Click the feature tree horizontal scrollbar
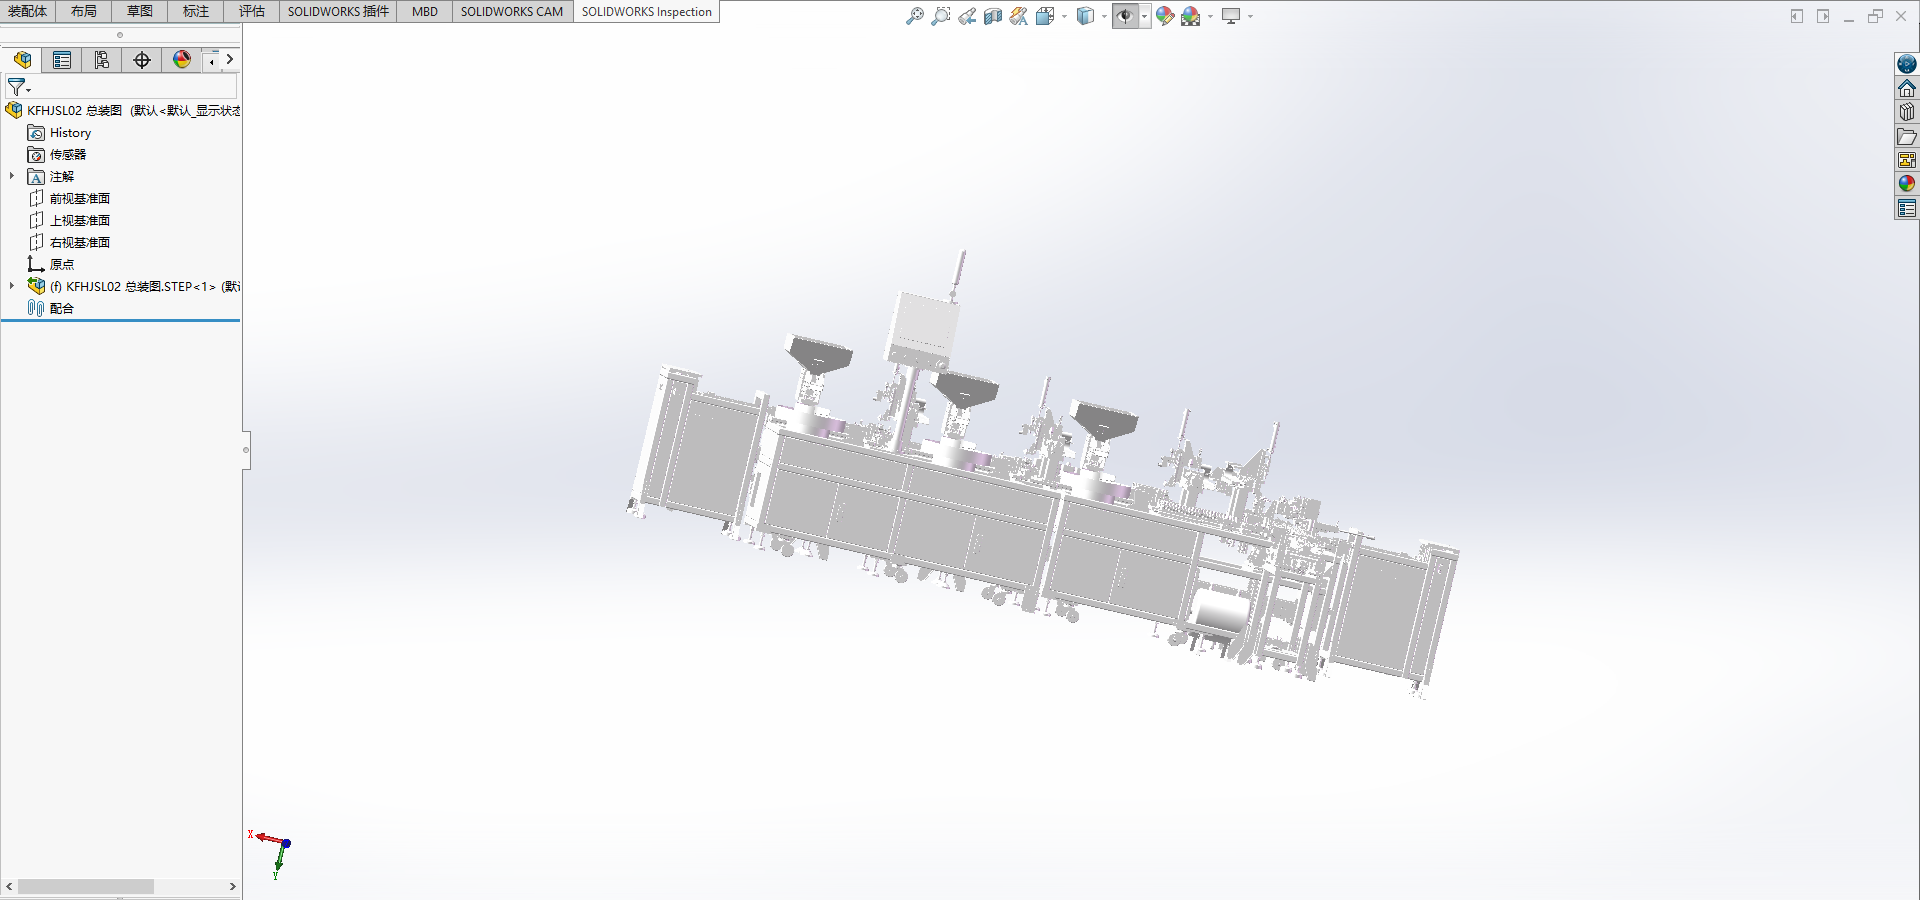The height and width of the screenshot is (900, 1920). [86, 887]
